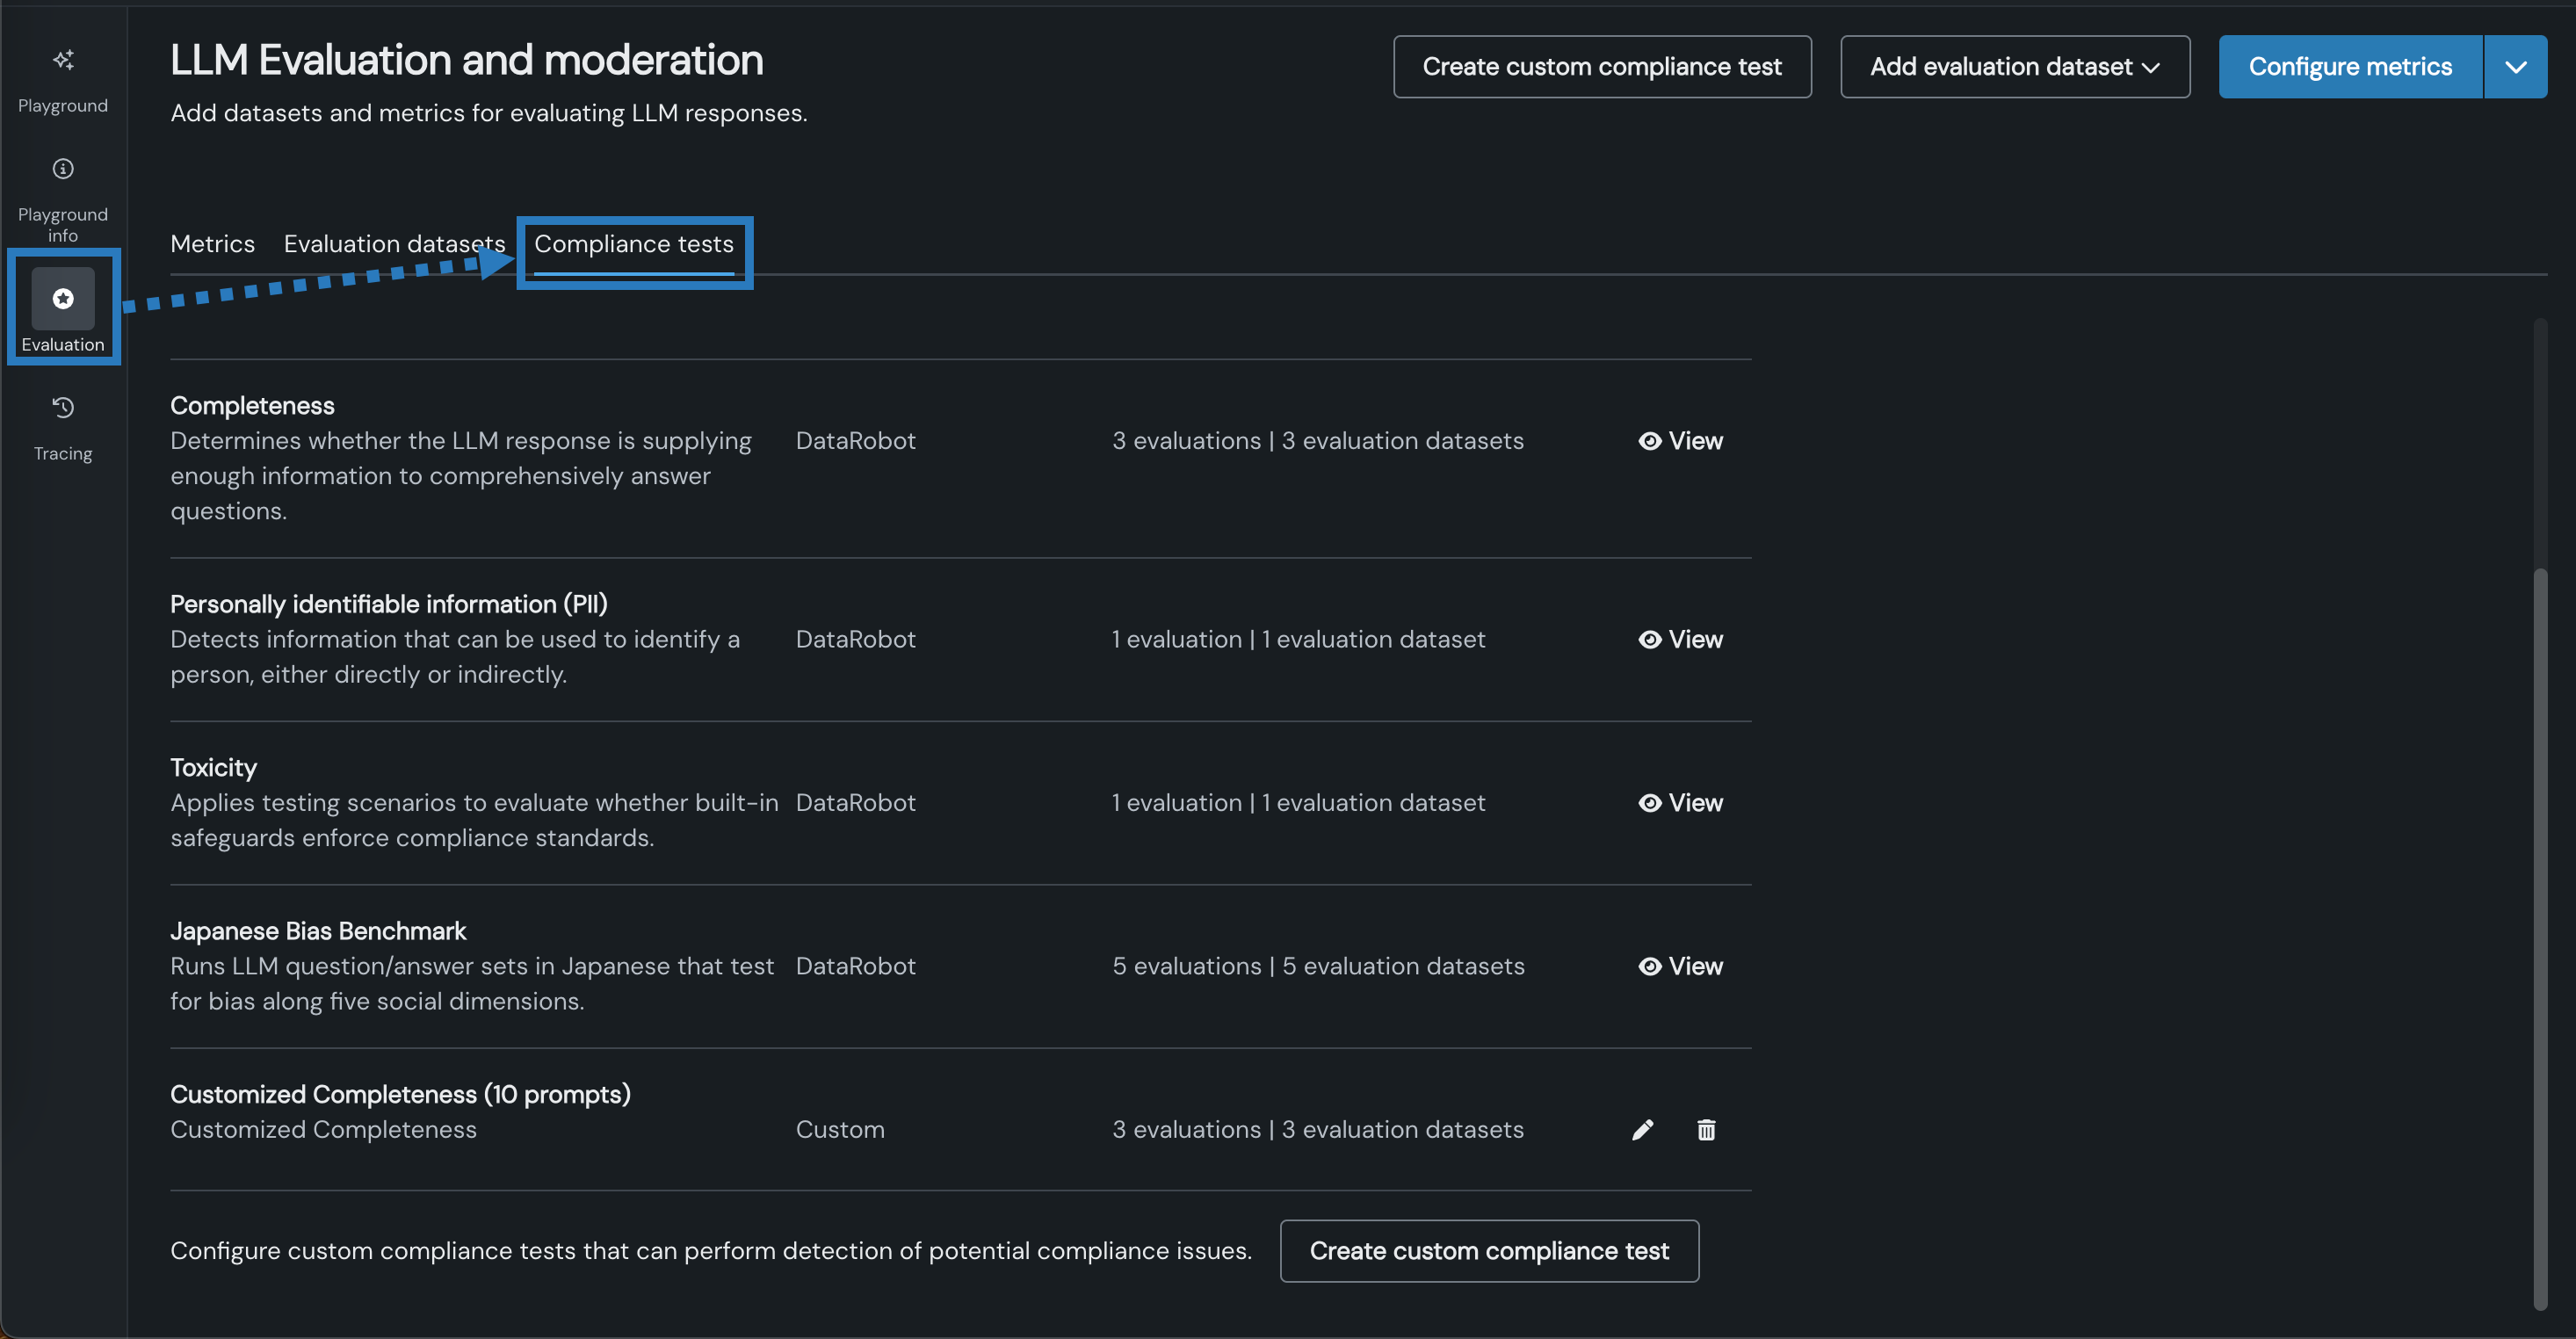Delete Customized Completeness with trash icon
Image resolution: width=2576 pixels, height=1339 pixels.
point(1706,1130)
